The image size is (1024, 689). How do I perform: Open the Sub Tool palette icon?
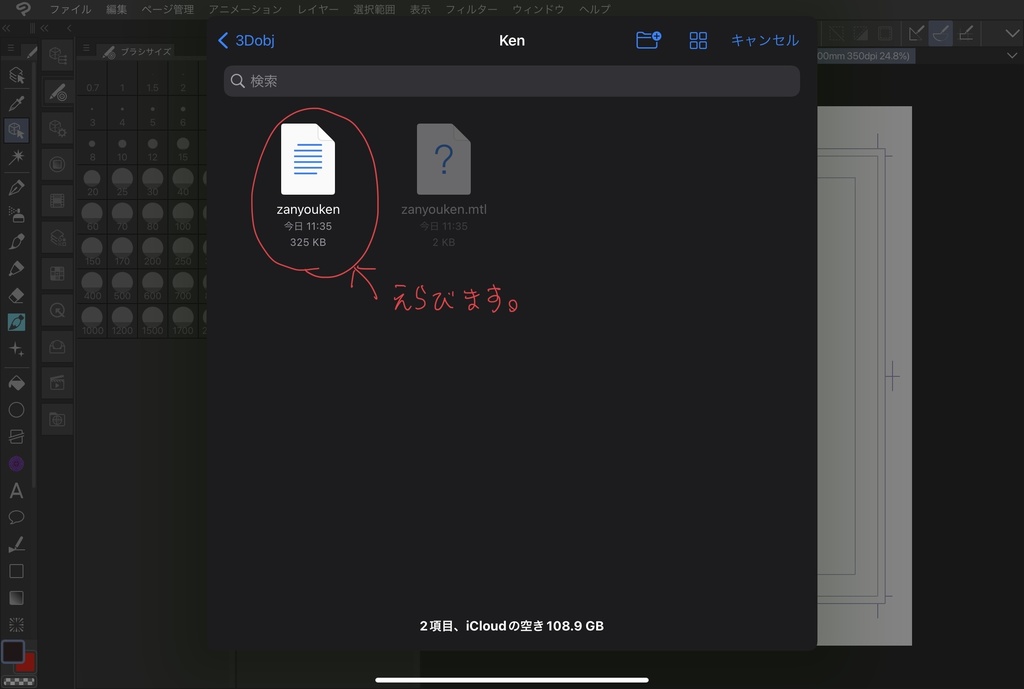[57, 56]
